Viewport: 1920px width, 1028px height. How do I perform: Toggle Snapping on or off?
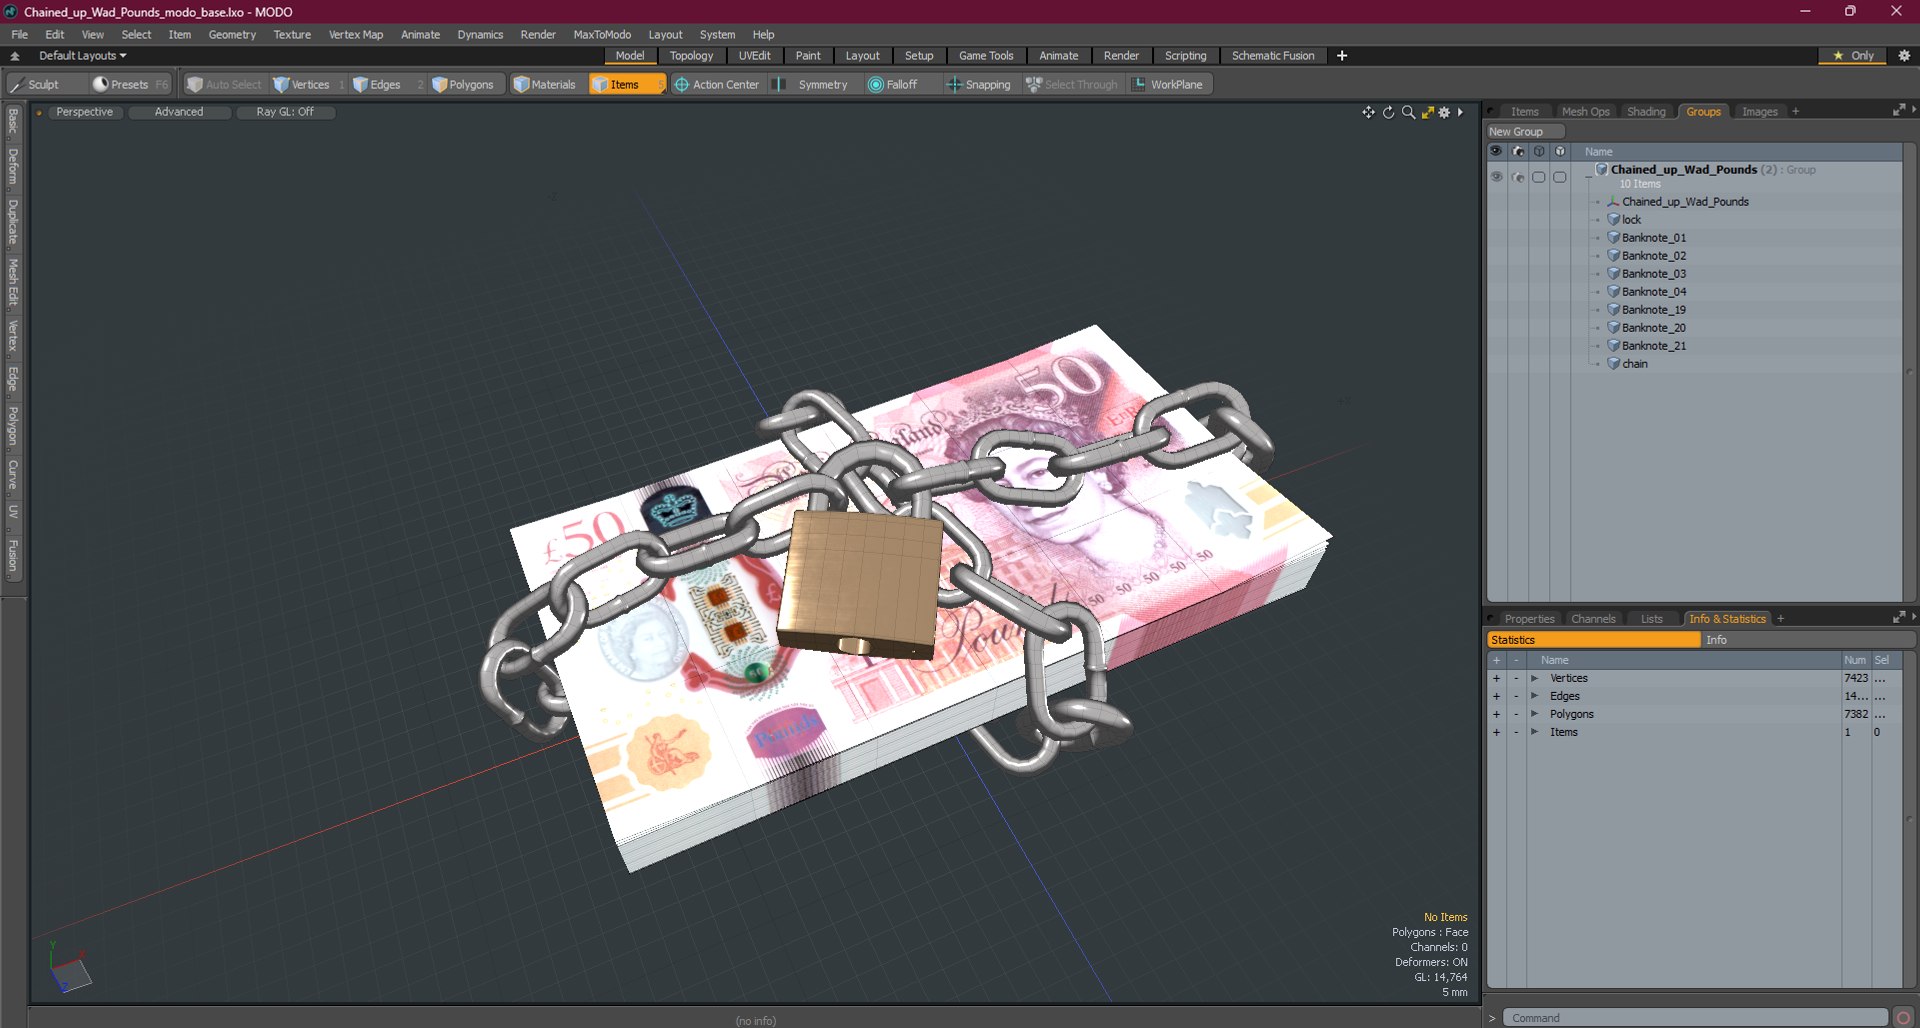point(979,85)
